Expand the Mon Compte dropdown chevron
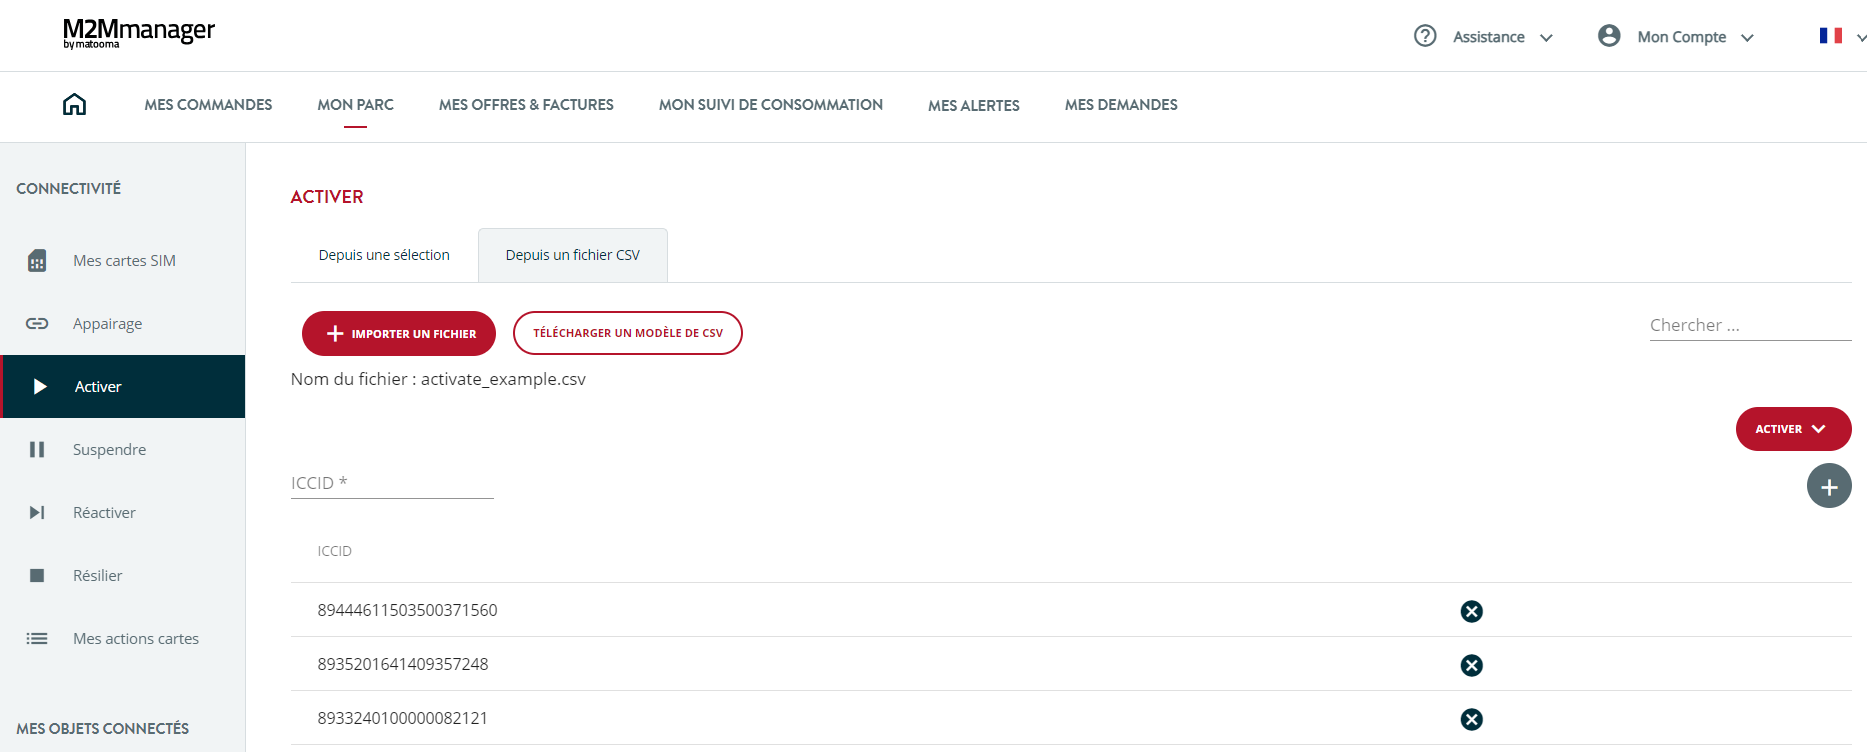Viewport: 1867px width, 752px height. click(1747, 38)
